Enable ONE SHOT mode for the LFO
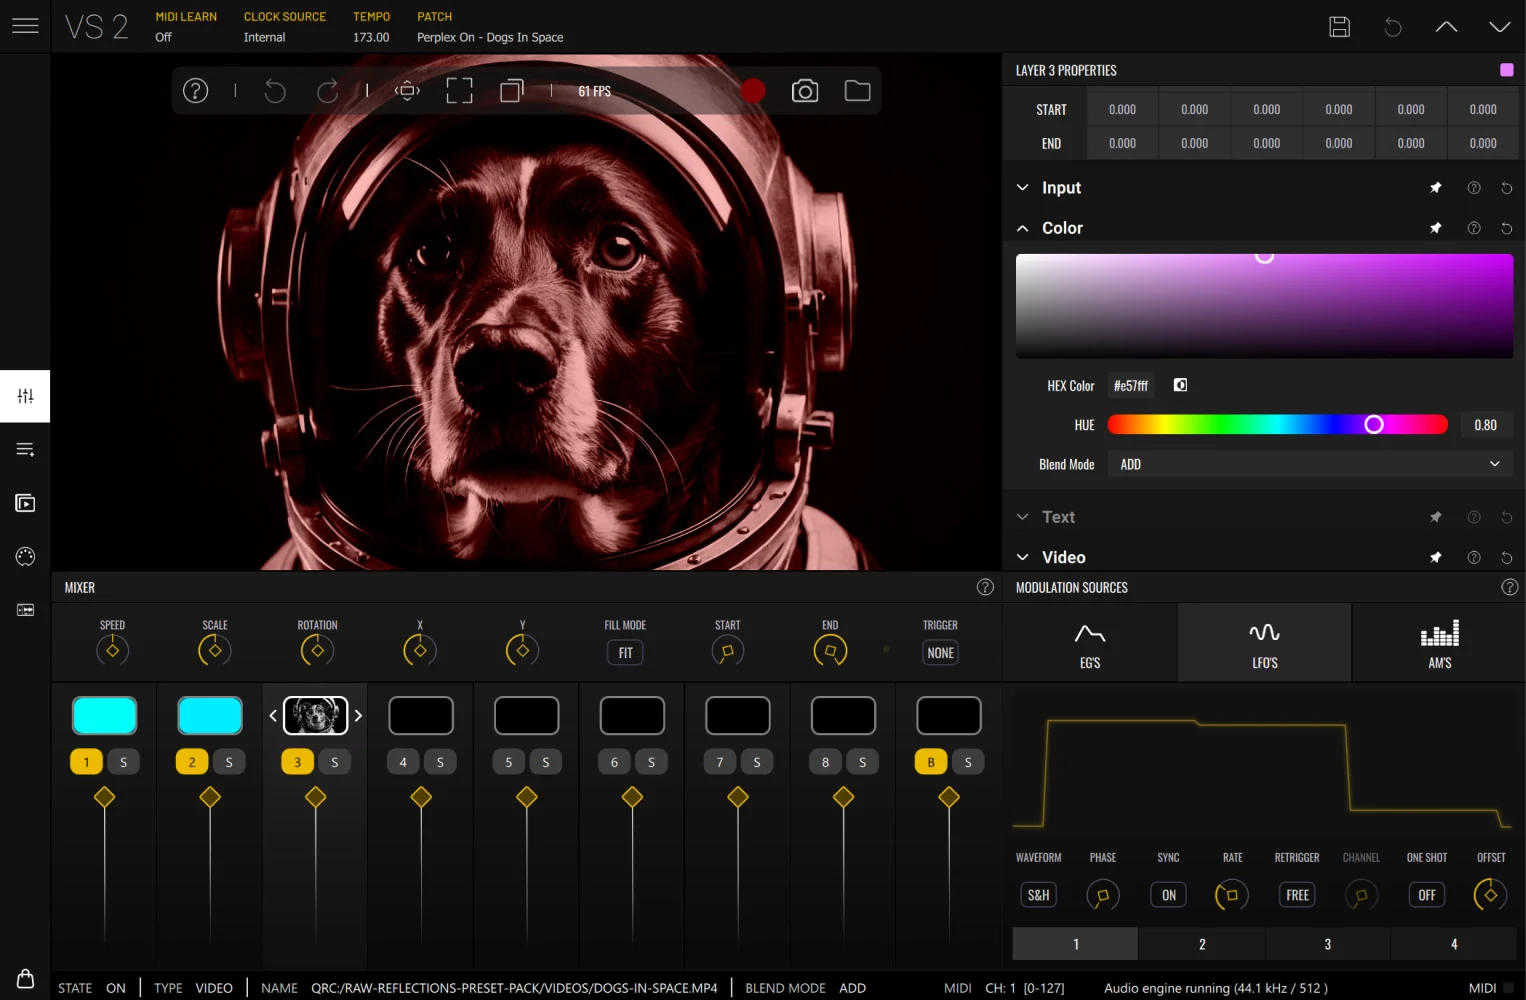Viewport: 1526px width, 1000px height. [1426, 895]
